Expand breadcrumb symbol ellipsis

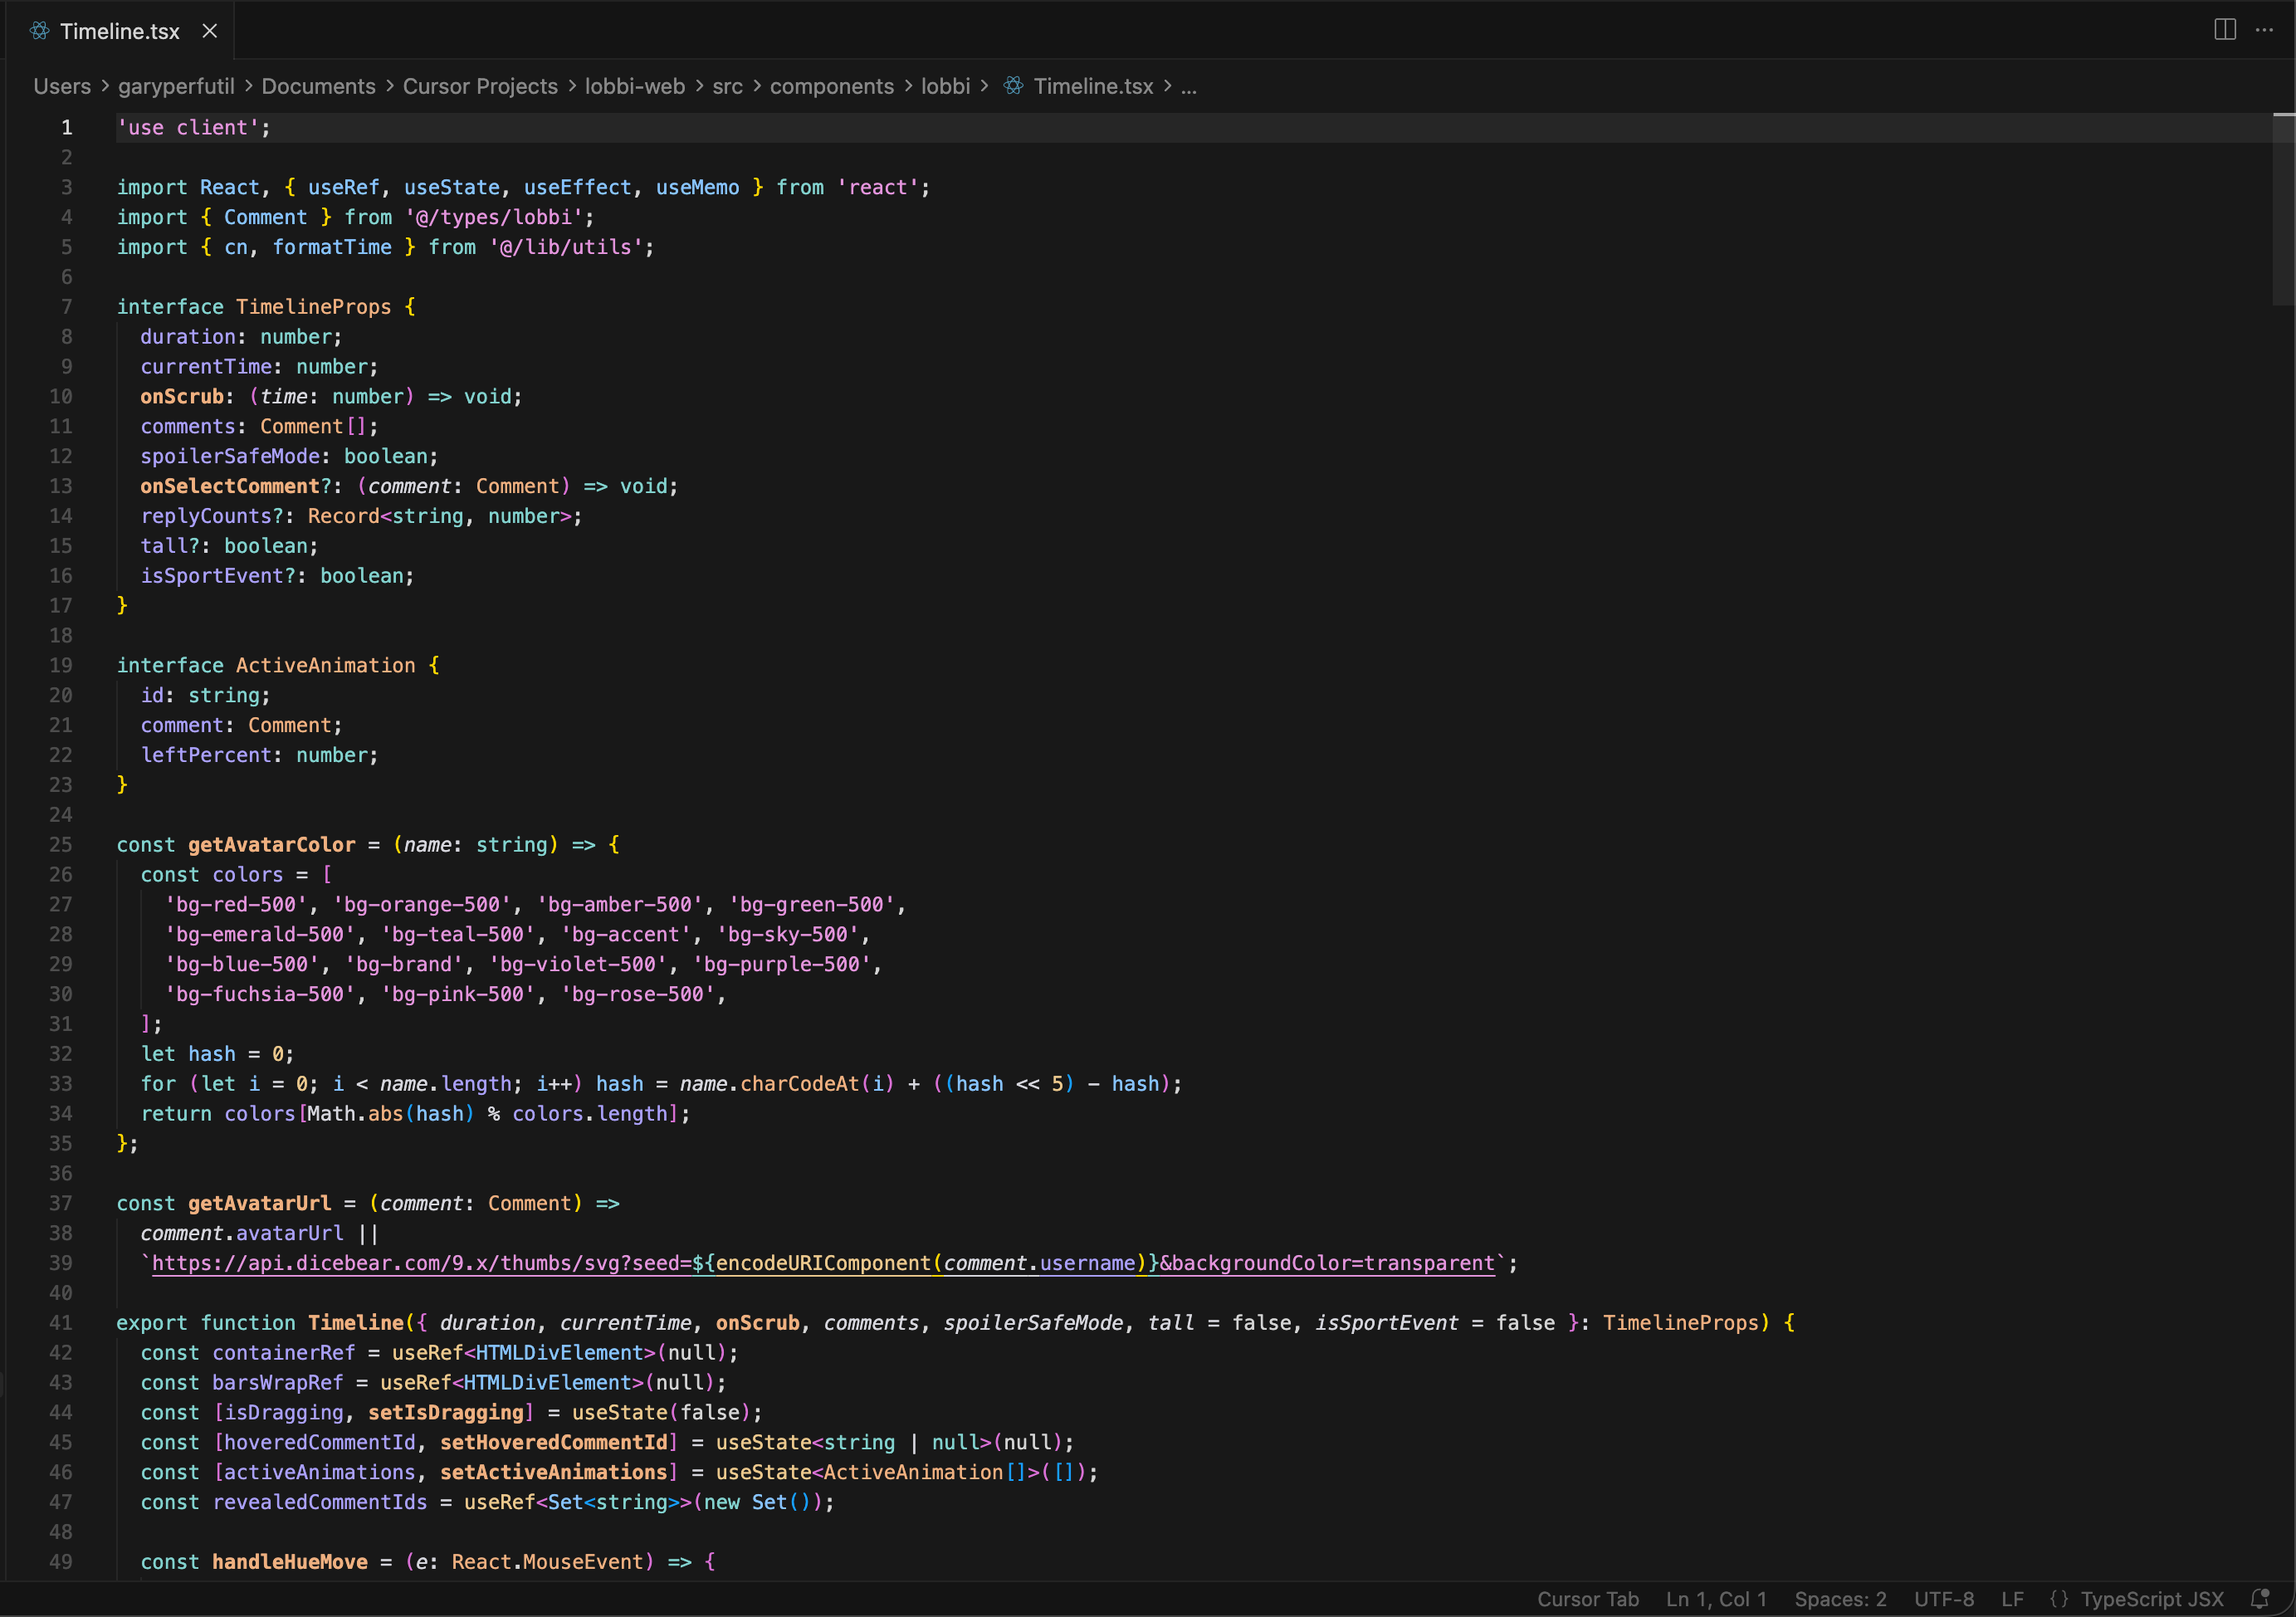click(1188, 88)
